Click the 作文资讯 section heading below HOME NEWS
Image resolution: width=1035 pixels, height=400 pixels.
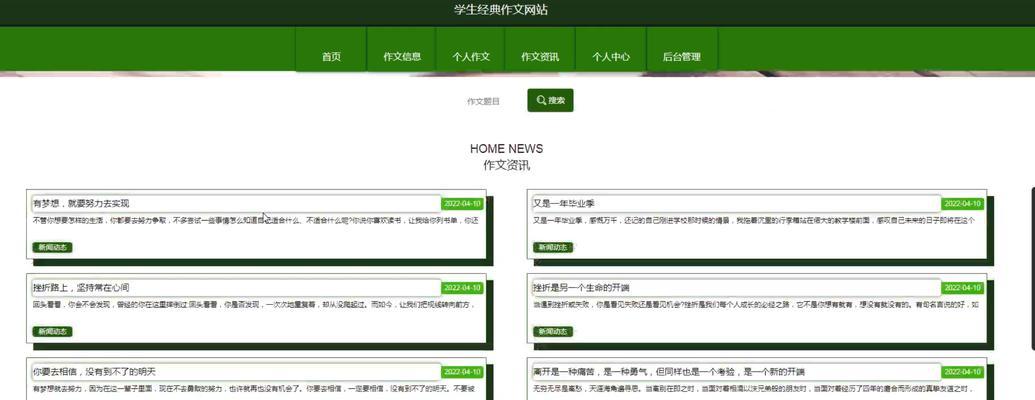[506, 165]
